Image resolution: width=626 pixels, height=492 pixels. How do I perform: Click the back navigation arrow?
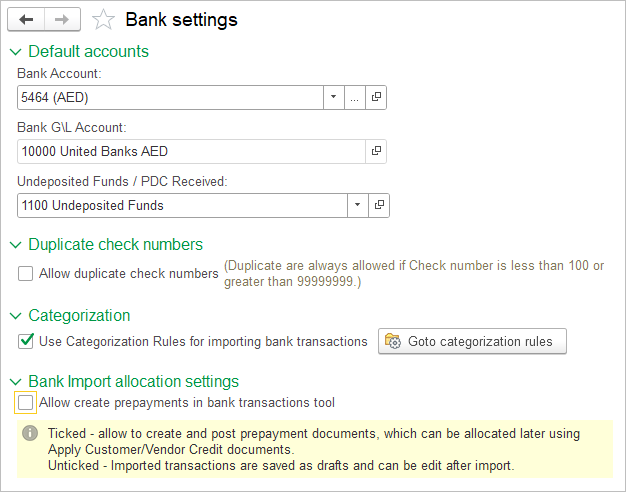26,19
